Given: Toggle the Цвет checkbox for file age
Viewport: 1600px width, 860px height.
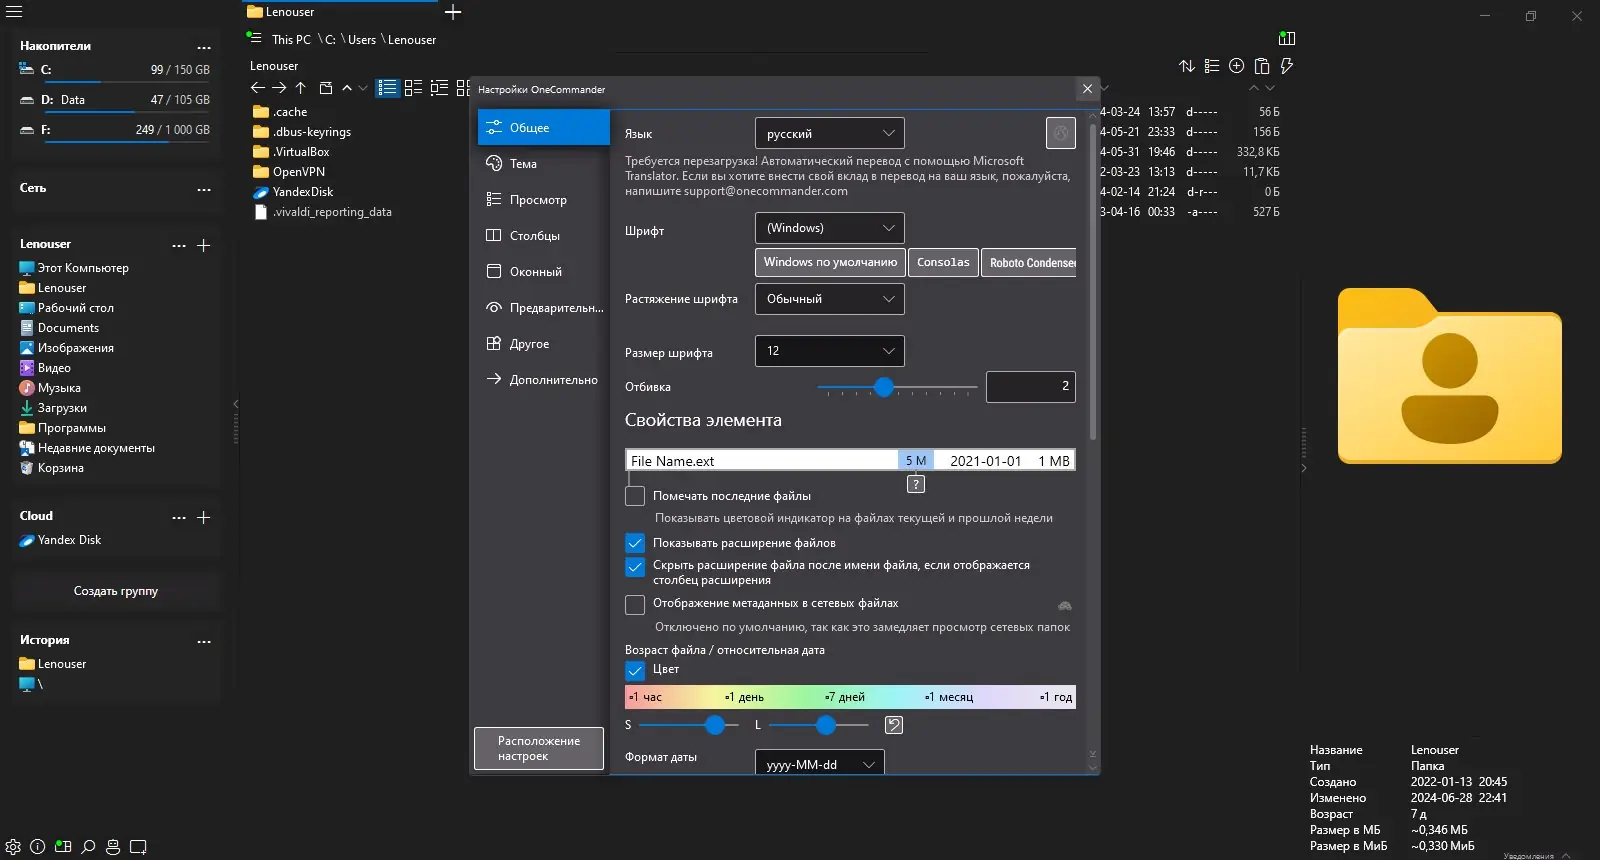Looking at the screenshot, I should pos(635,670).
